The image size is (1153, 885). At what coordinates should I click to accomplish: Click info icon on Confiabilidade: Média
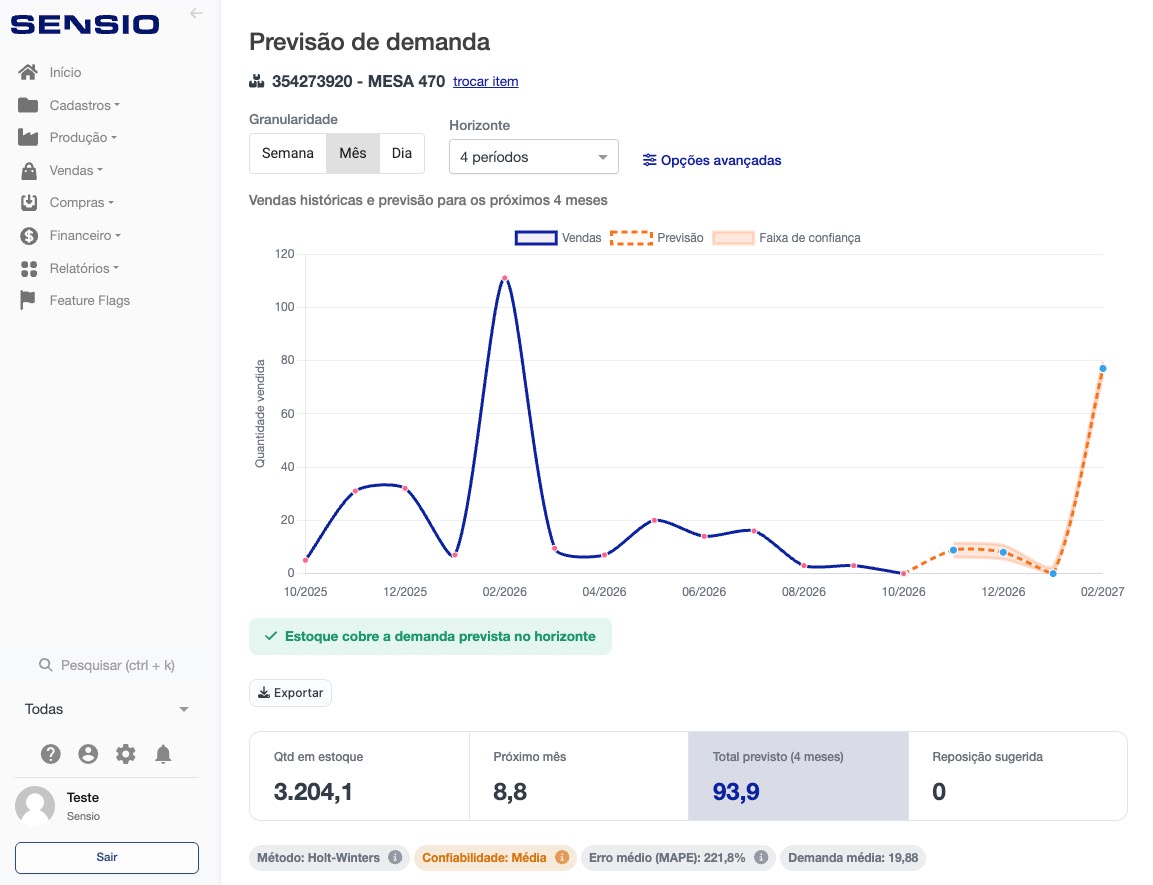[562, 858]
